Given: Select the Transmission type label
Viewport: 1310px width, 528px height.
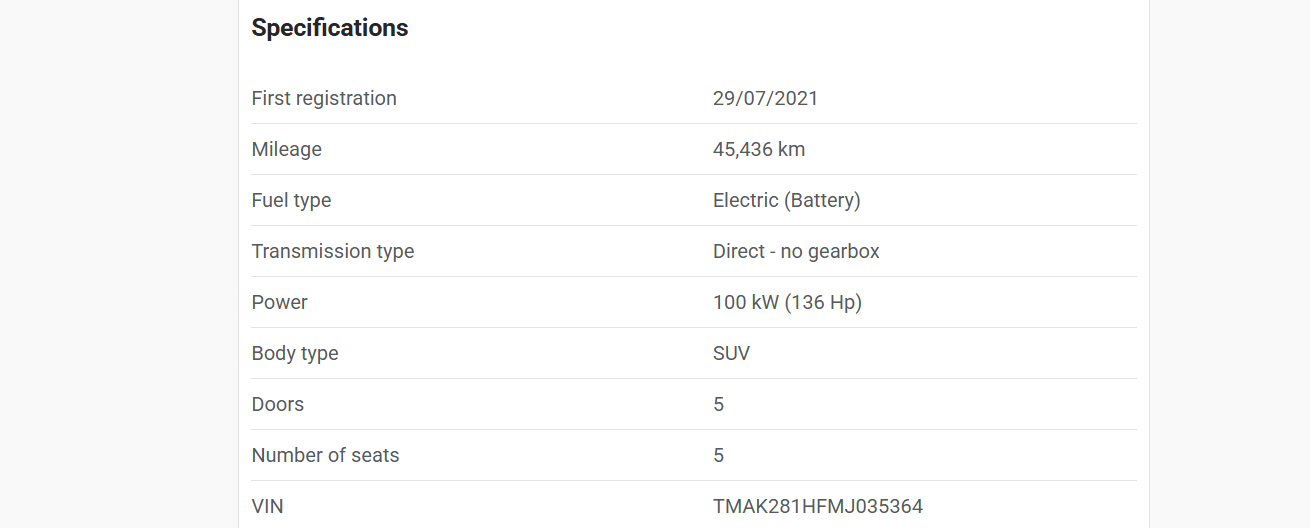Looking at the screenshot, I should [x=333, y=251].
